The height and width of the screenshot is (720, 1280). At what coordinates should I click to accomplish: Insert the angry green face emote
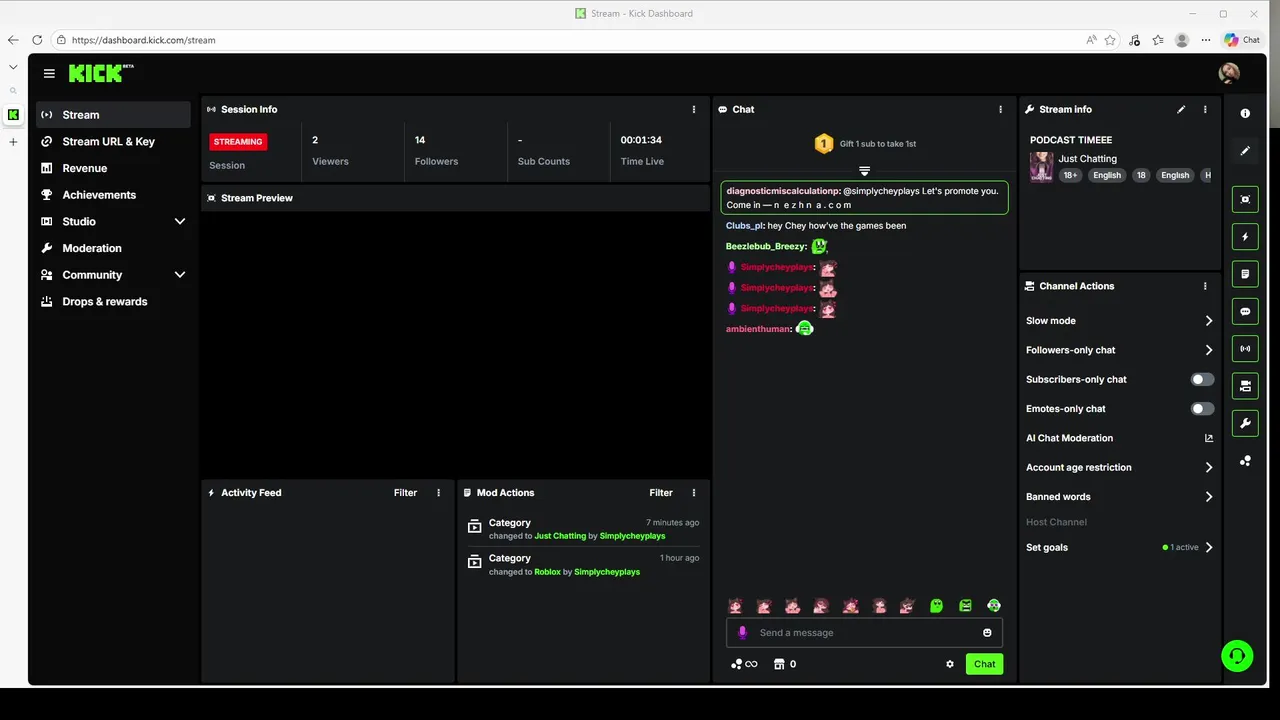[965, 605]
